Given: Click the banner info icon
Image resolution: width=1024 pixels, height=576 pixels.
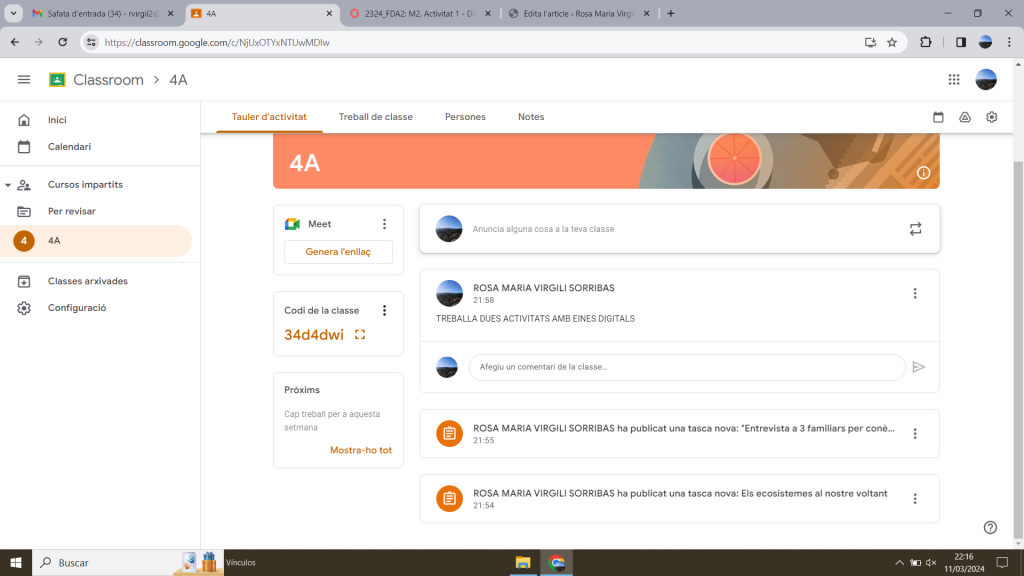Looking at the screenshot, I should point(923,173).
